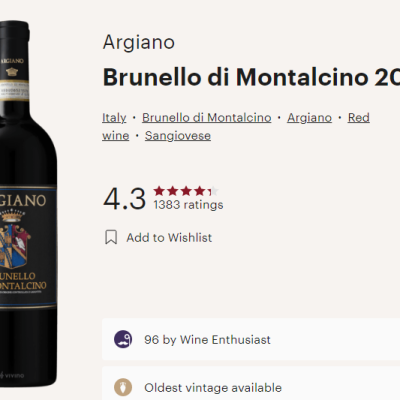Click the Argiano crest on bottle label
The width and height of the screenshot is (400, 400).
(x=14, y=238)
